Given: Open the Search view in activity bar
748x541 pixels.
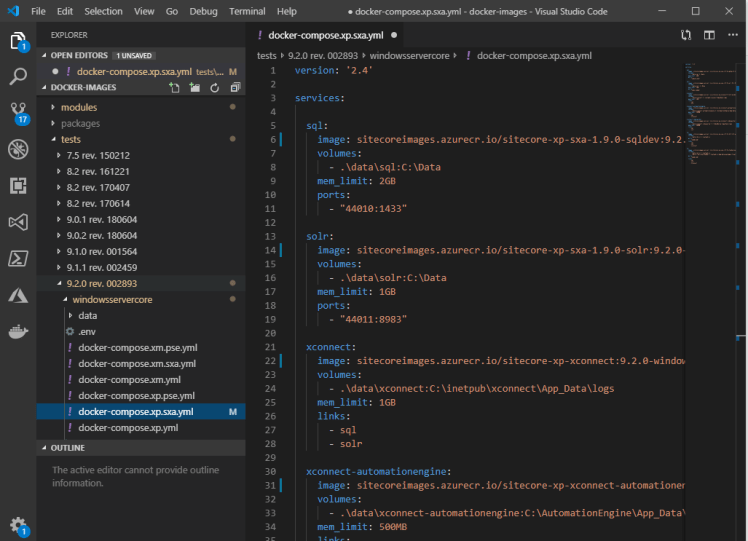Looking at the screenshot, I should 18,77.
